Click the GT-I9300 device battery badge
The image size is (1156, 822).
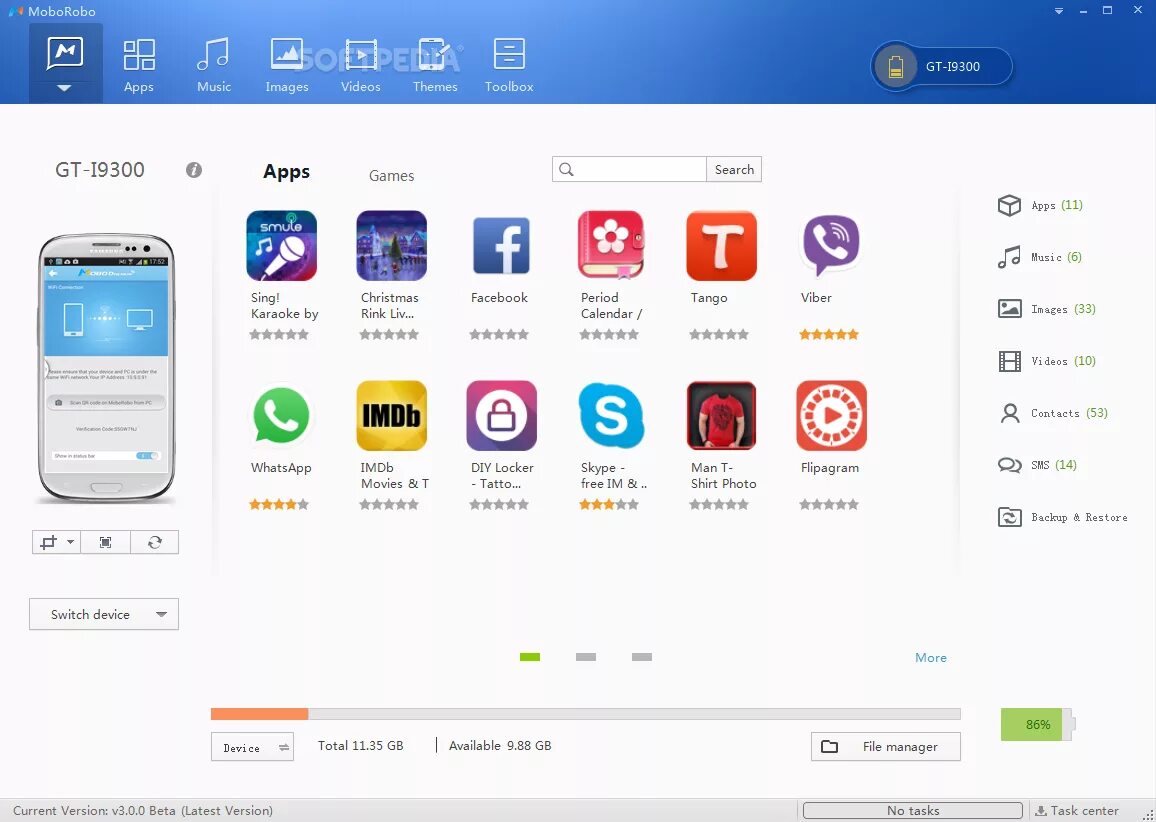pos(941,66)
